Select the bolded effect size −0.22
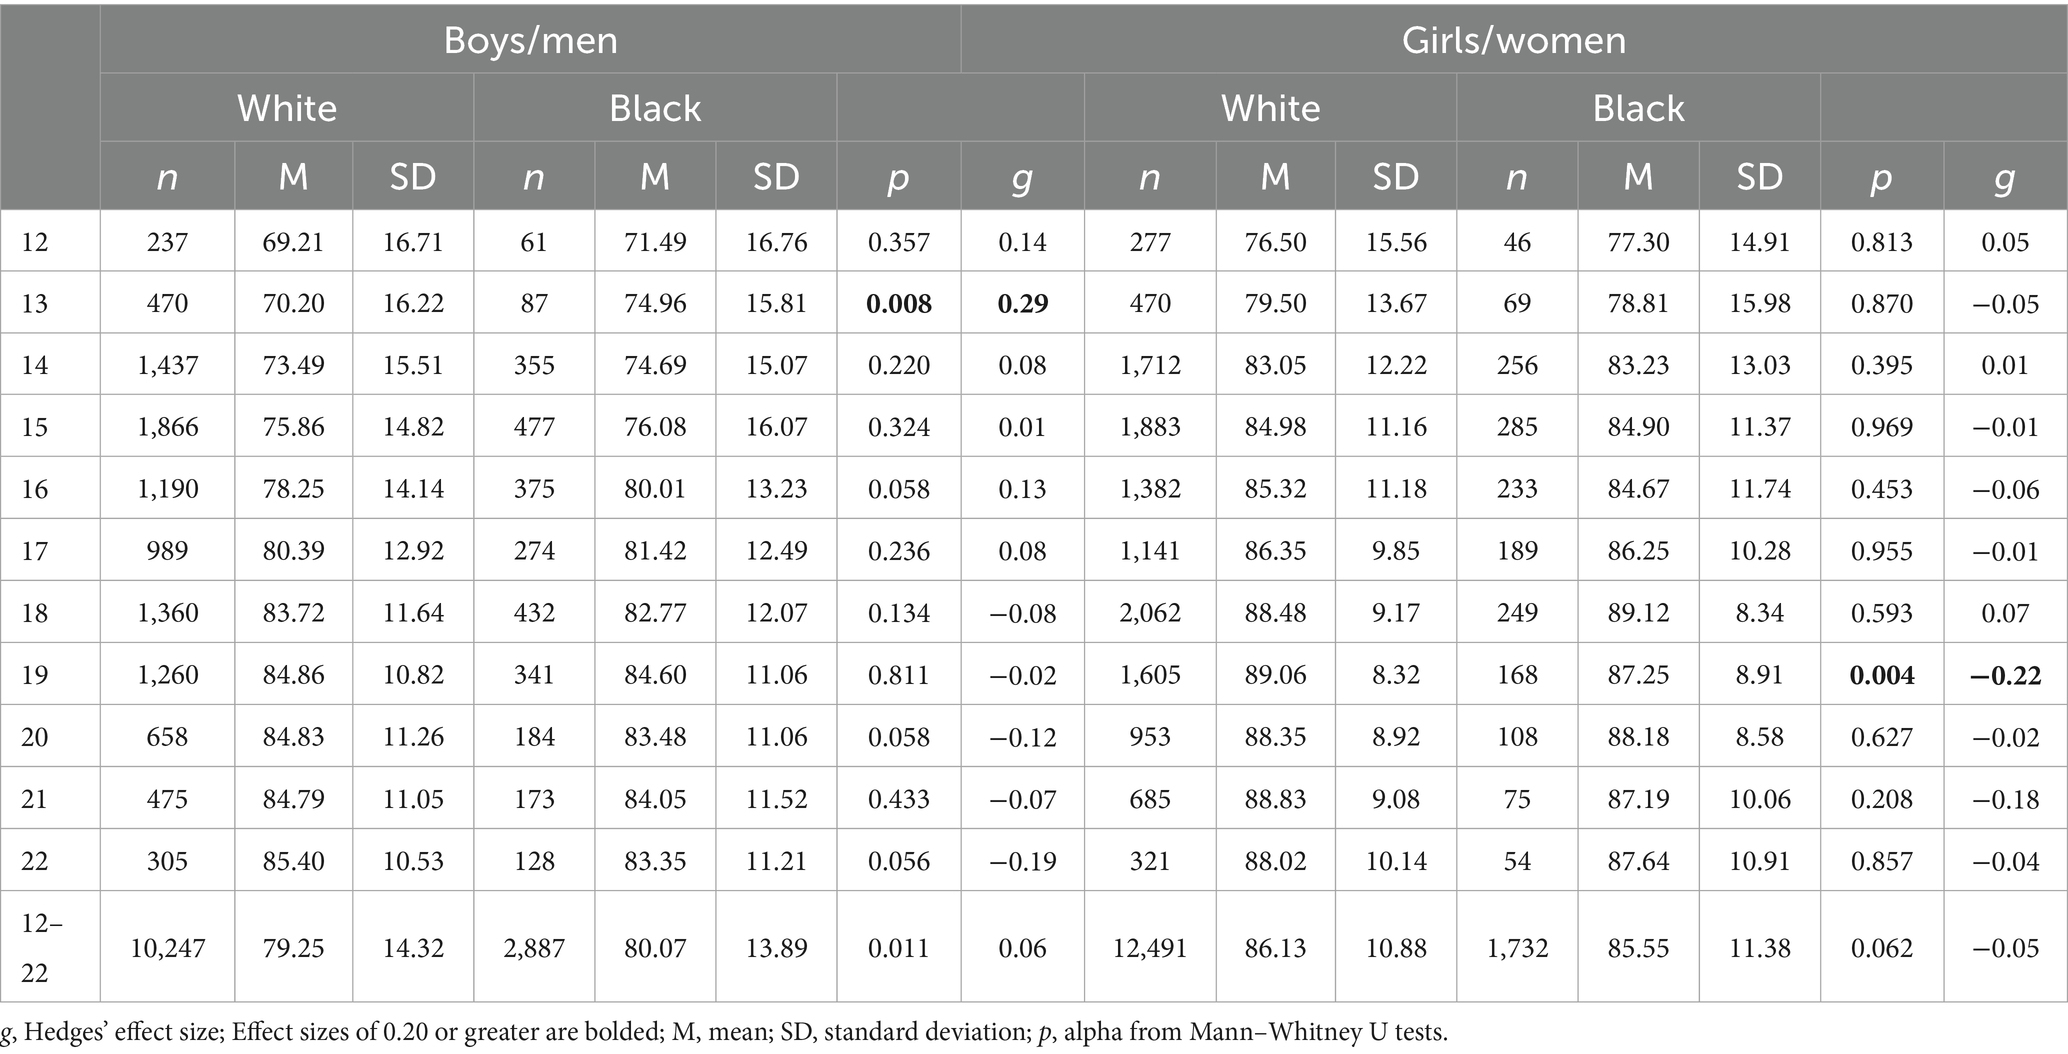The width and height of the screenshot is (2068, 1054). 2004,675
